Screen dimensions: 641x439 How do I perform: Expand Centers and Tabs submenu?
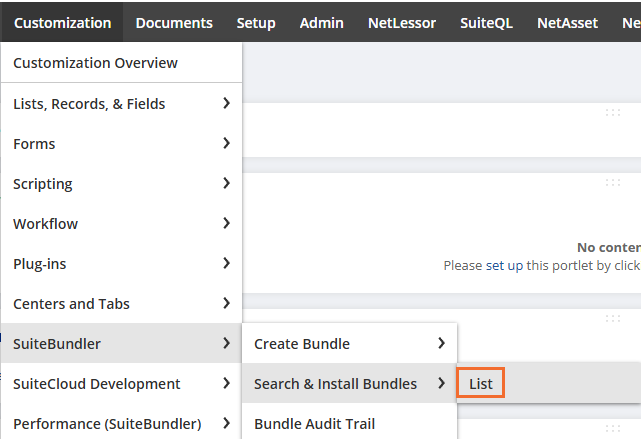click(120, 304)
